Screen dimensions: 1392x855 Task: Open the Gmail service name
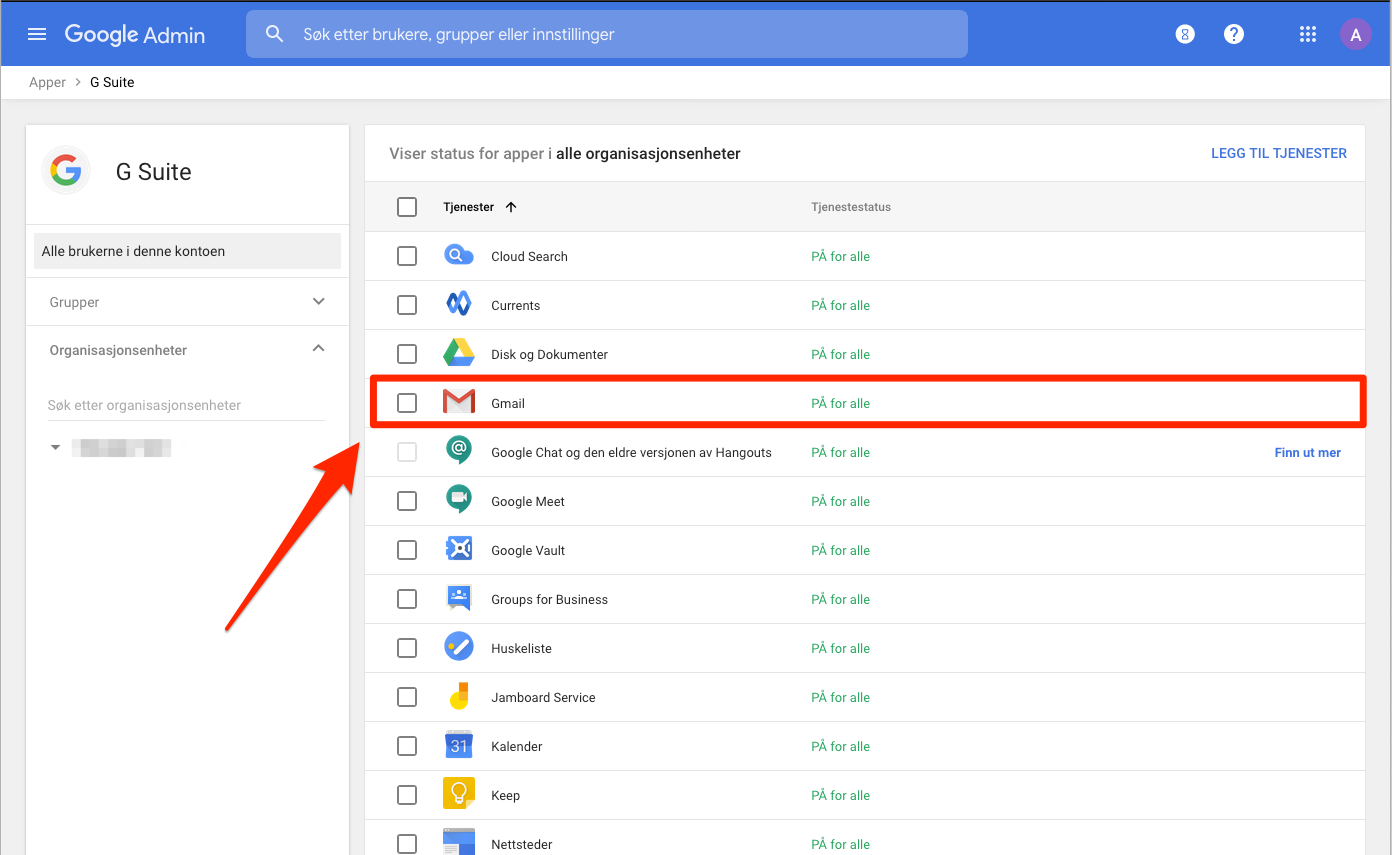point(508,403)
